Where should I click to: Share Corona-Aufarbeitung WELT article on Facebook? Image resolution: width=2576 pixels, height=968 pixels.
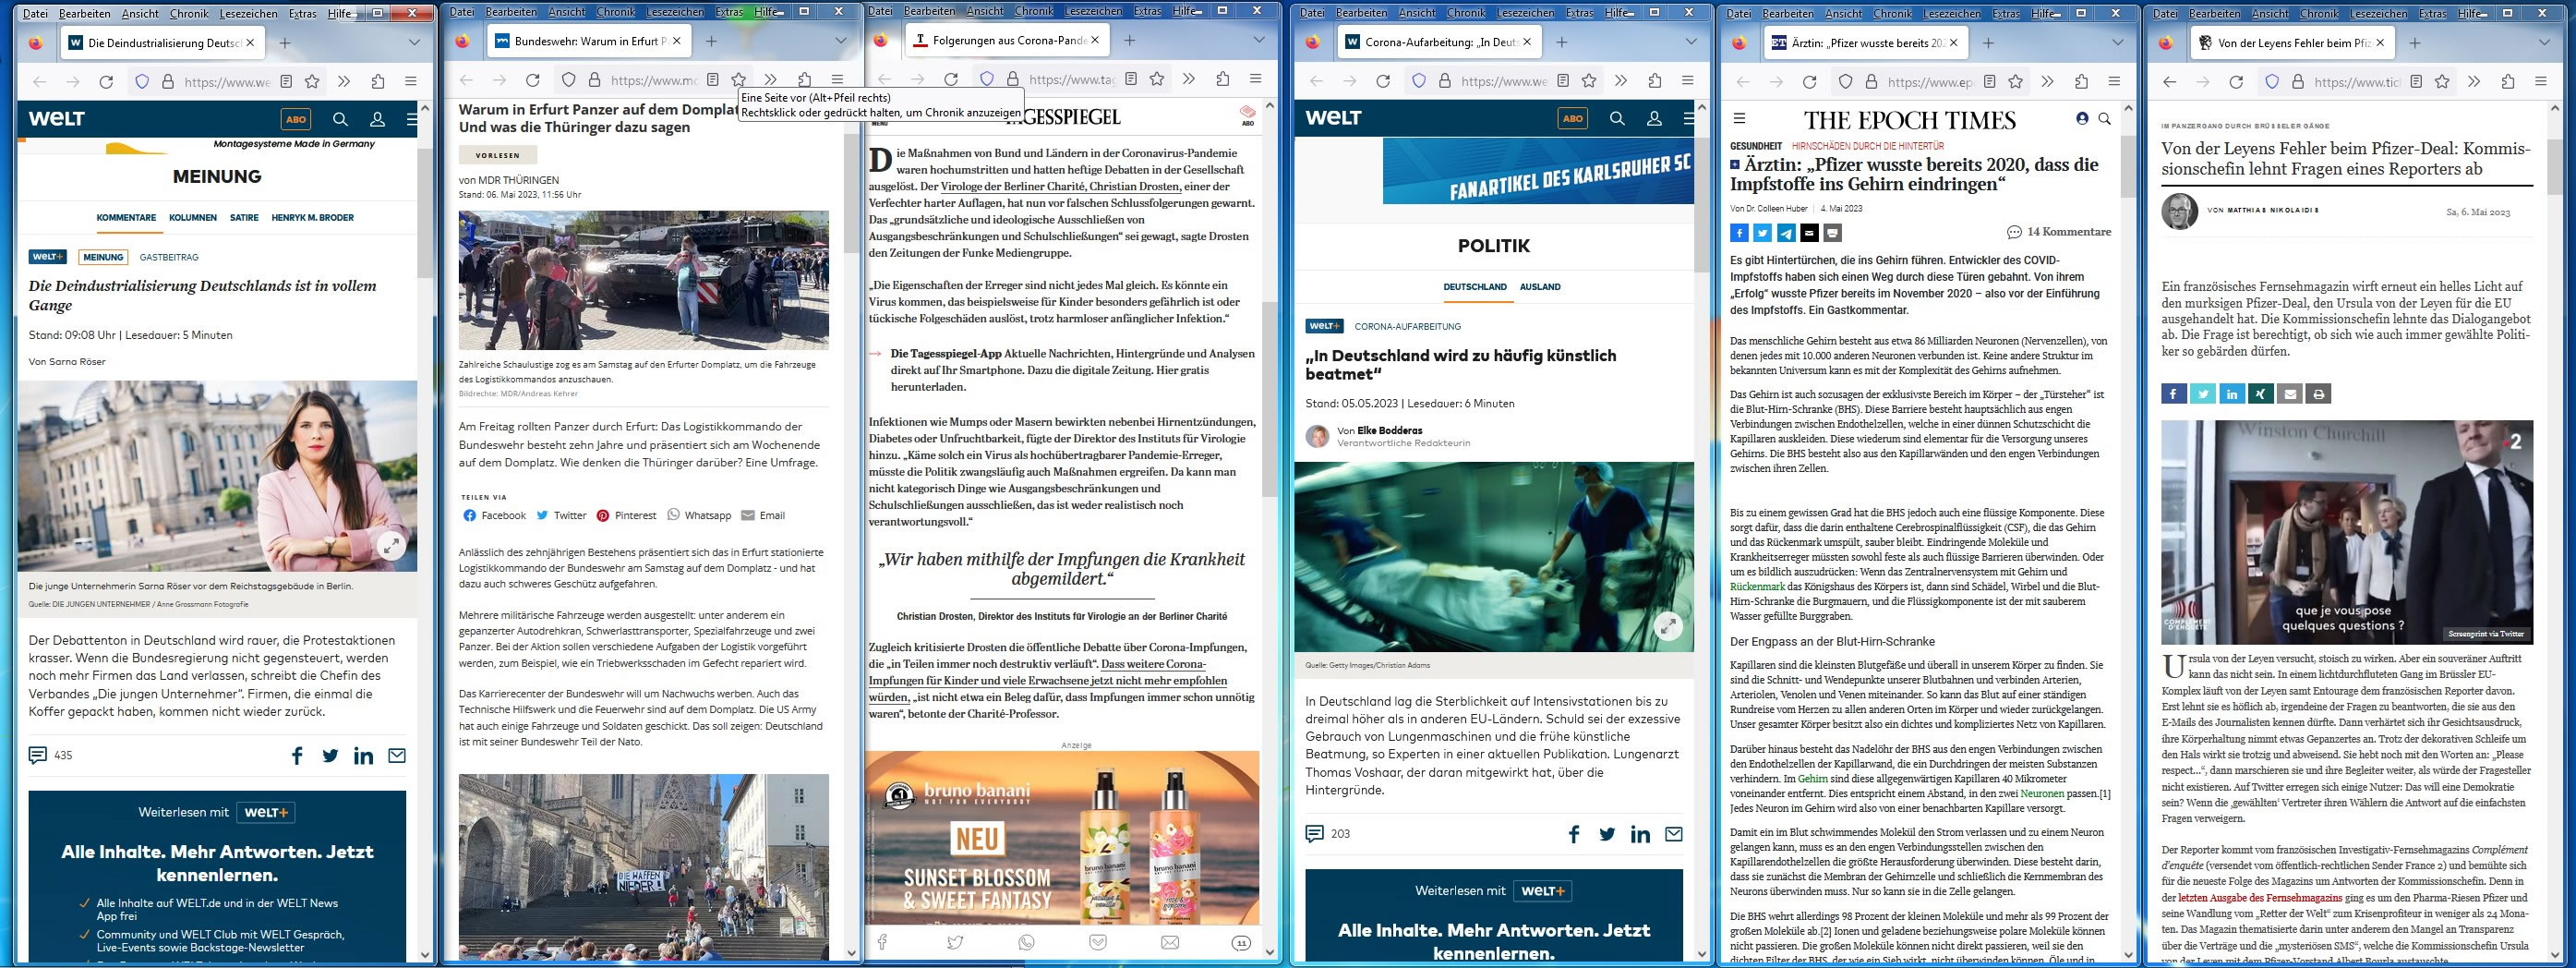[1574, 834]
